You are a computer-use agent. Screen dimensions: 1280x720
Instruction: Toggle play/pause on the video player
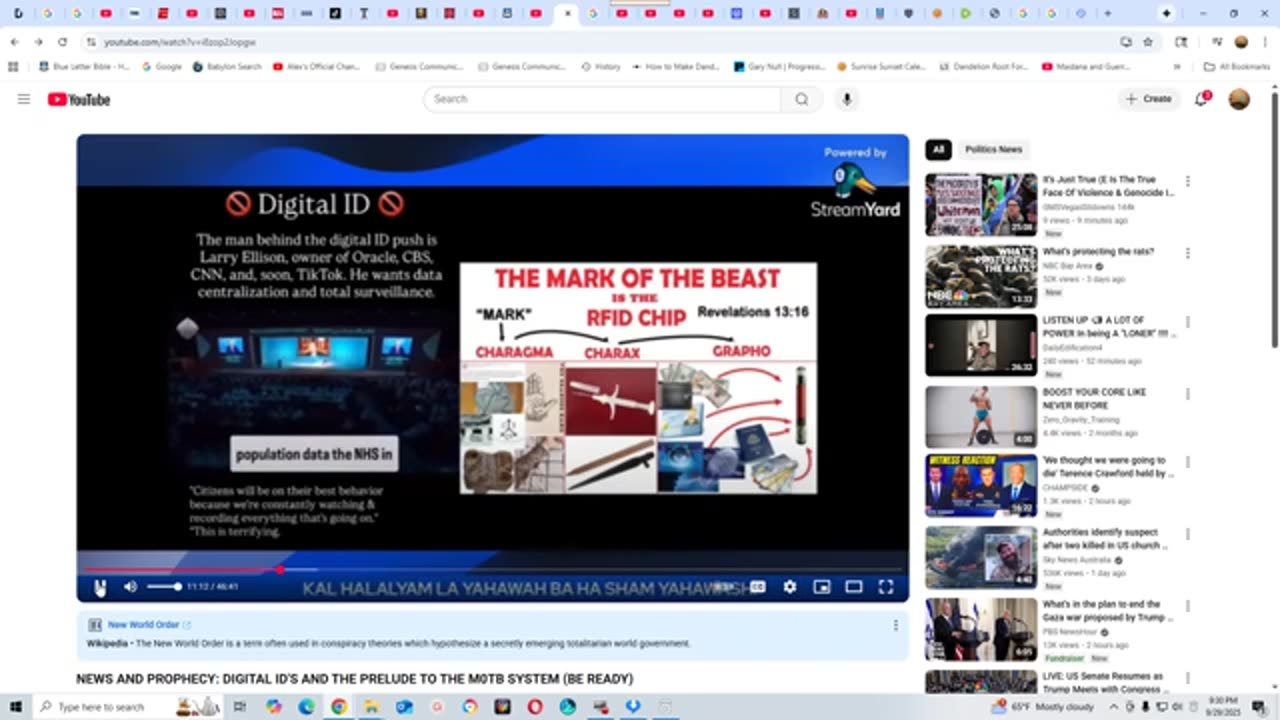(99, 587)
